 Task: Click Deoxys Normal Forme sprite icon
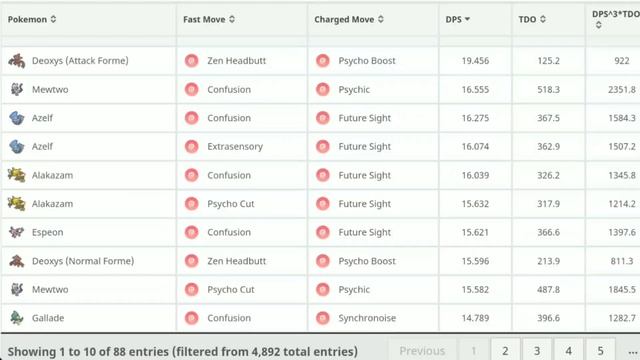coord(16,261)
